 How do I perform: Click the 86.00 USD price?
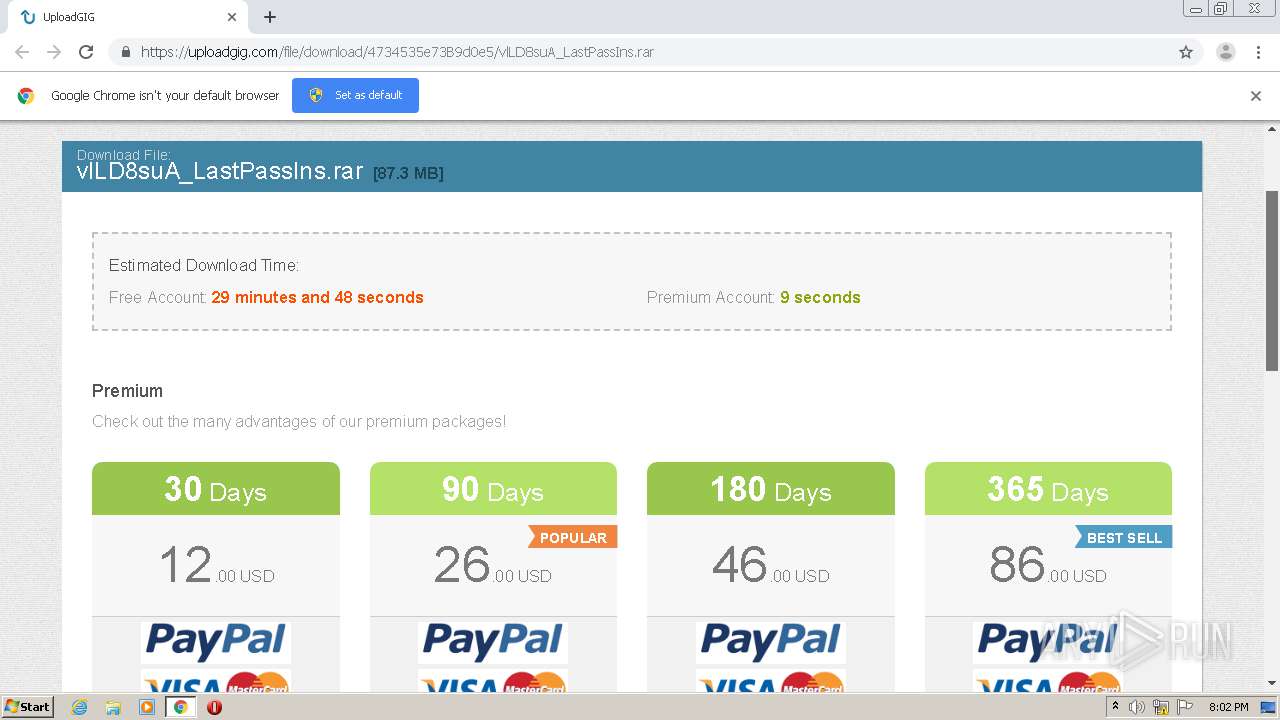tap(1048, 566)
